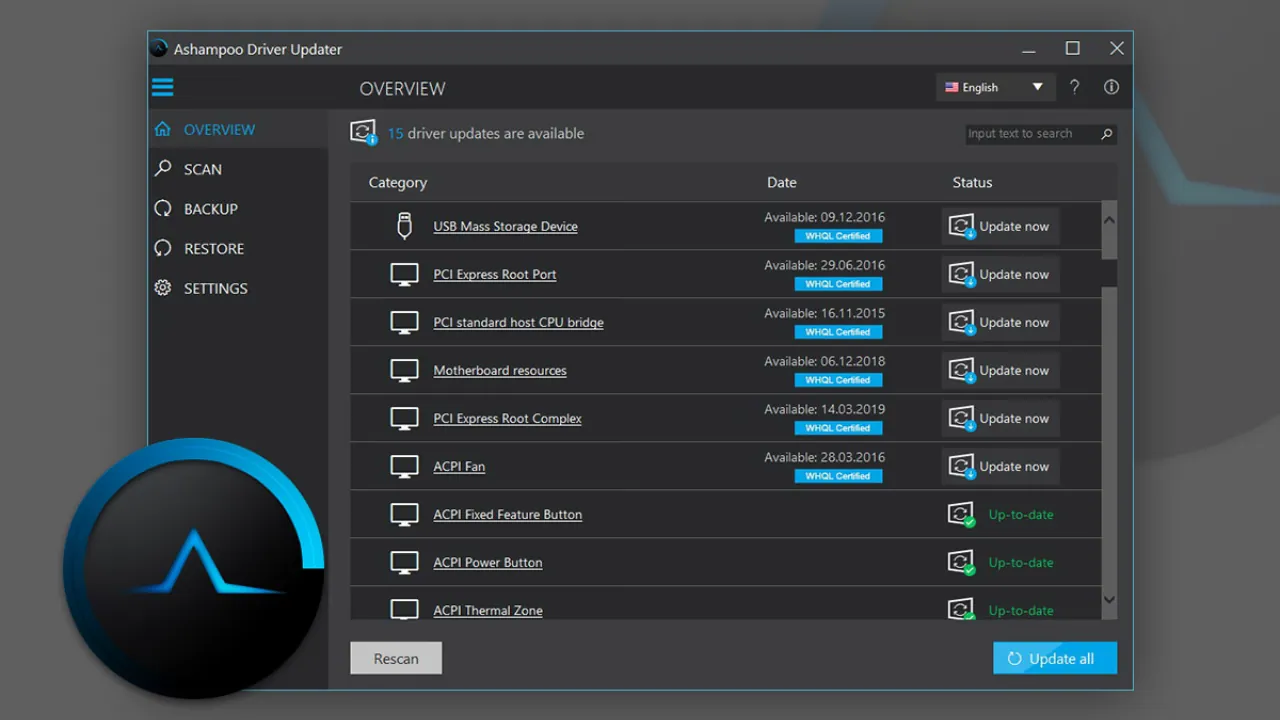
Task: Click the Update all button
Action: point(1055,658)
